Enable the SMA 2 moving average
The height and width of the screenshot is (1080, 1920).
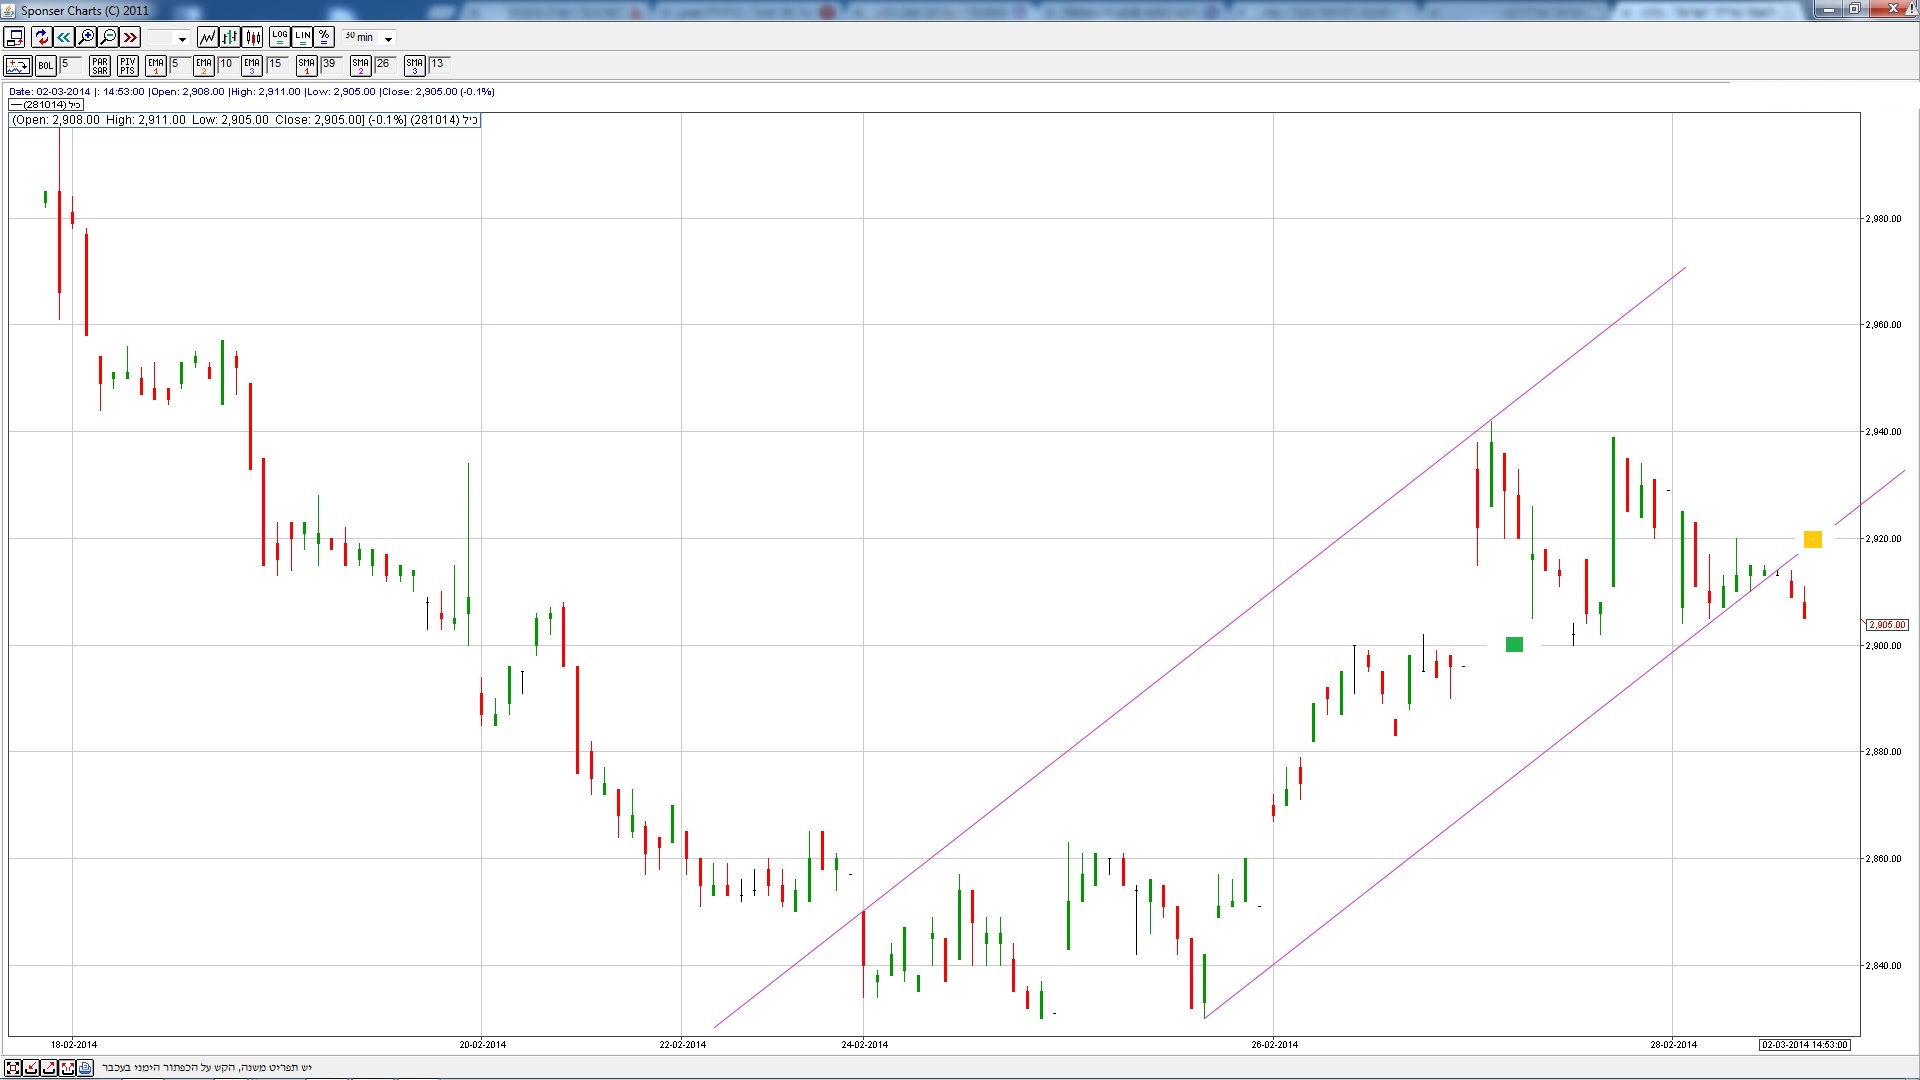[360, 66]
